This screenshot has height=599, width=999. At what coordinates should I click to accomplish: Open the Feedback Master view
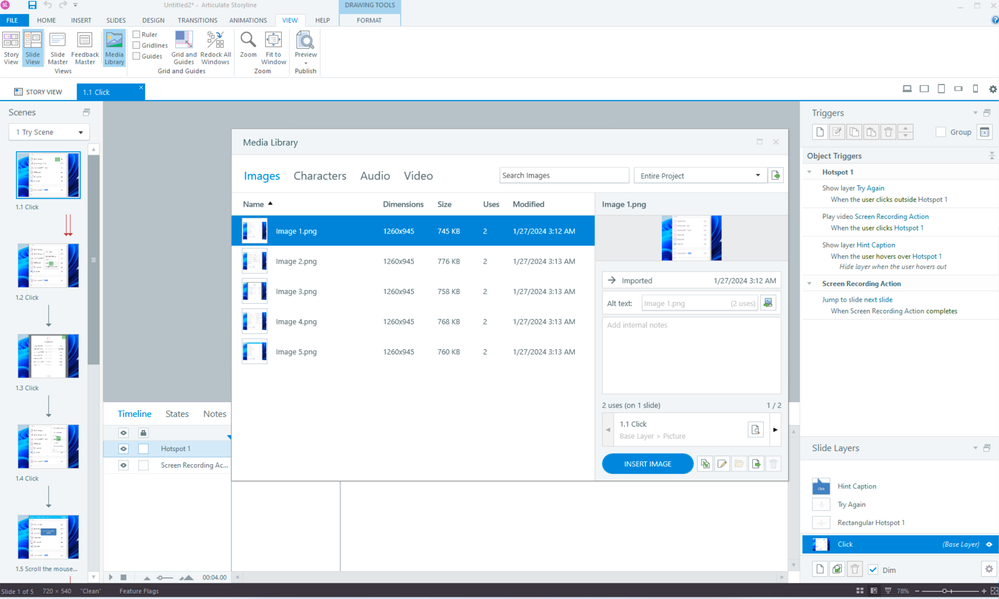click(x=85, y=47)
